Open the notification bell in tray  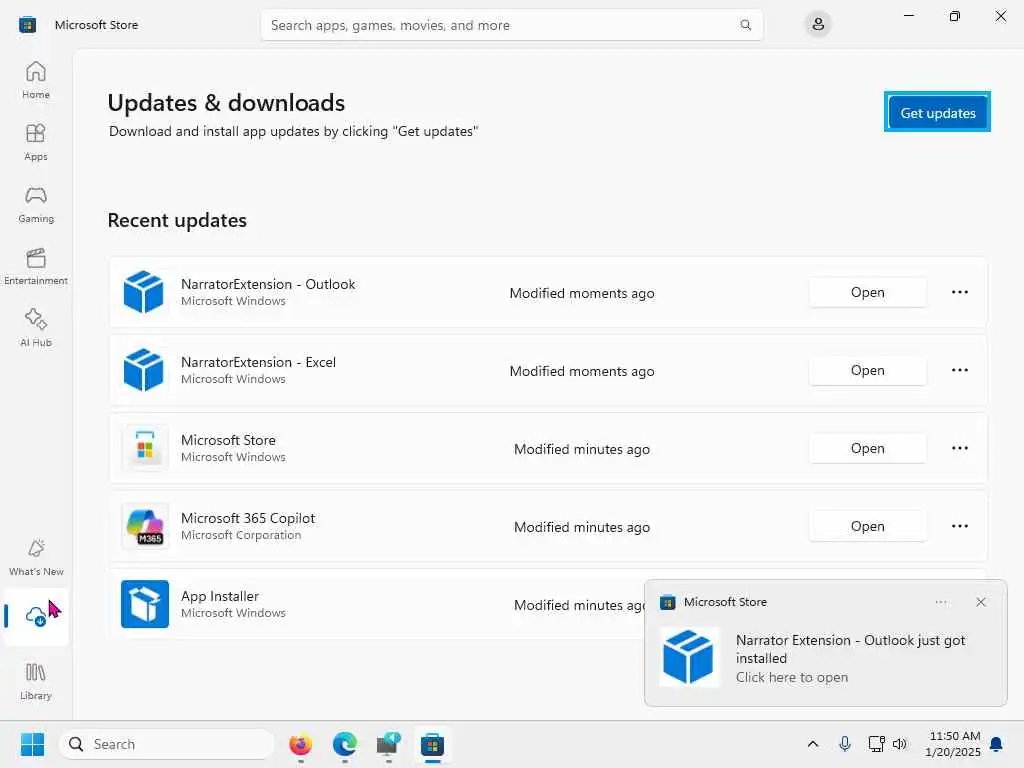click(x=996, y=744)
